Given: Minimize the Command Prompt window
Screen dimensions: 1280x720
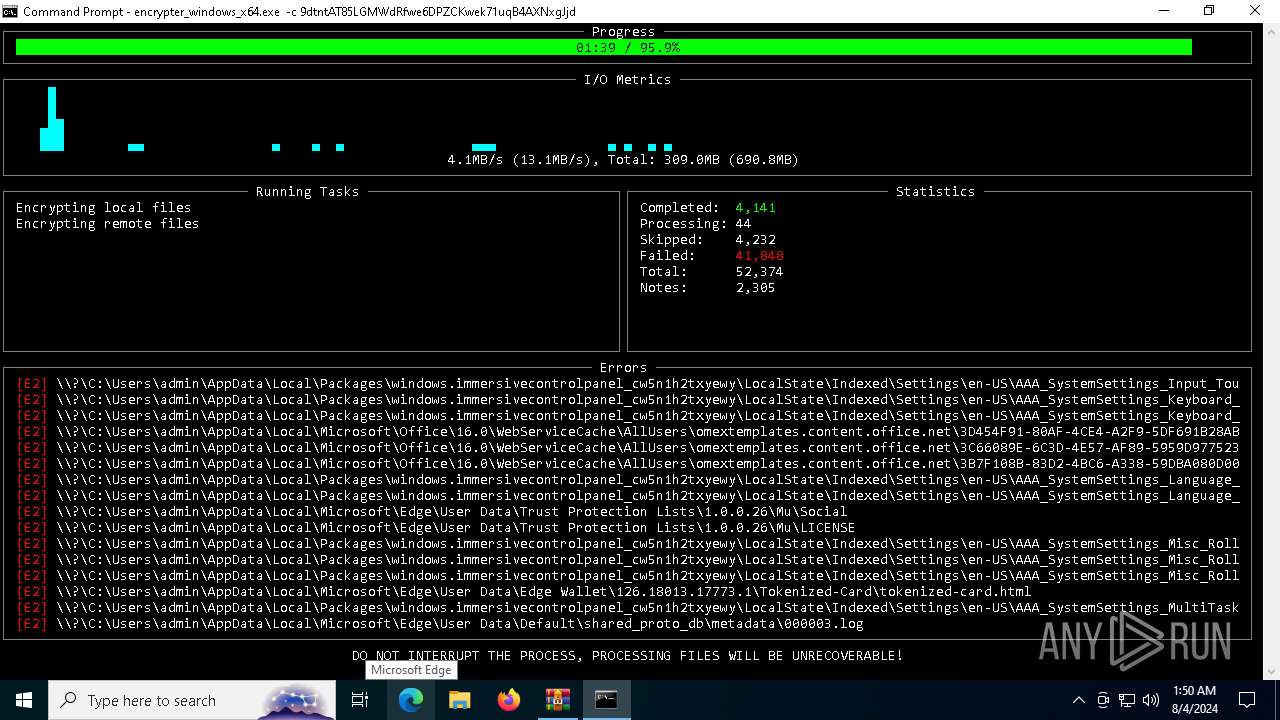Looking at the screenshot, I should tap(1164, 11).
